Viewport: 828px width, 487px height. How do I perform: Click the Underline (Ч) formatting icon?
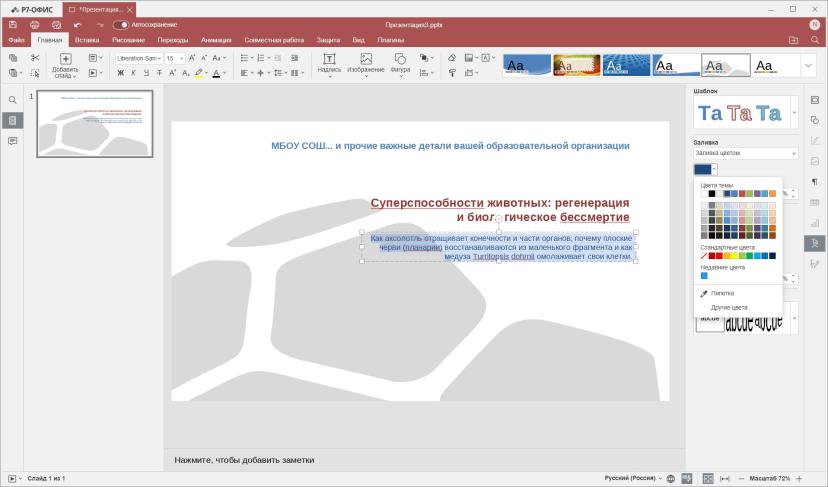pyautogui.click(x=146, y=73)
